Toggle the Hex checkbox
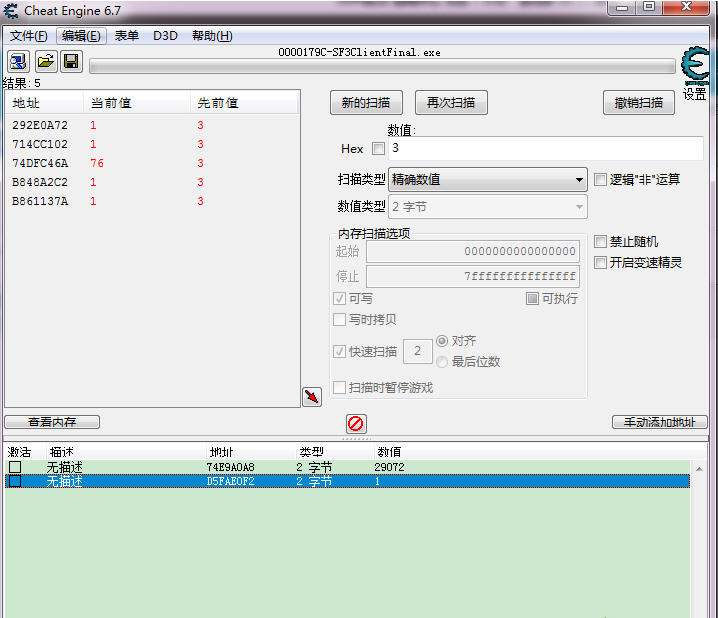This screenshot has height=618, width=718. [x=378, y=148]
